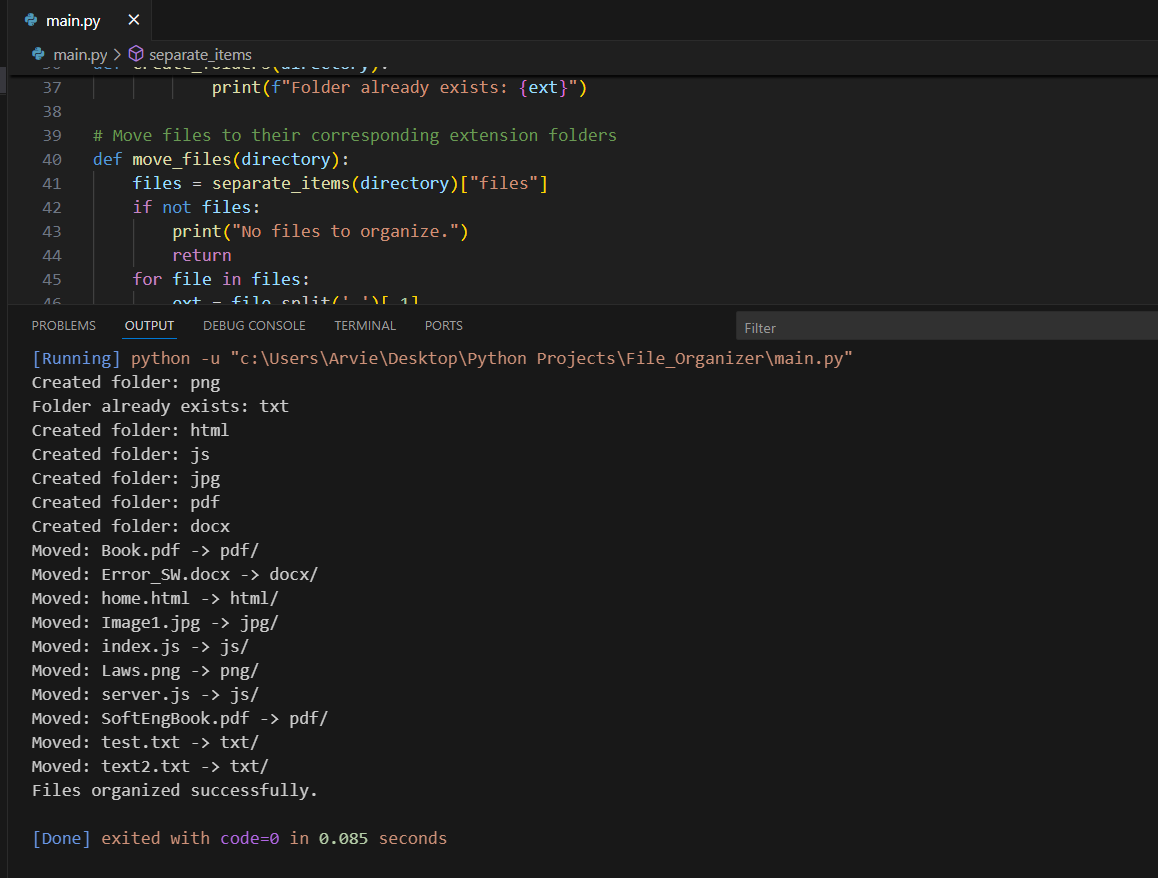Click the separate_items symbol cube icon
Image resolution: width=1158 pixels, height=878 pixels.
pyautogui.click(x=136, y=54)
